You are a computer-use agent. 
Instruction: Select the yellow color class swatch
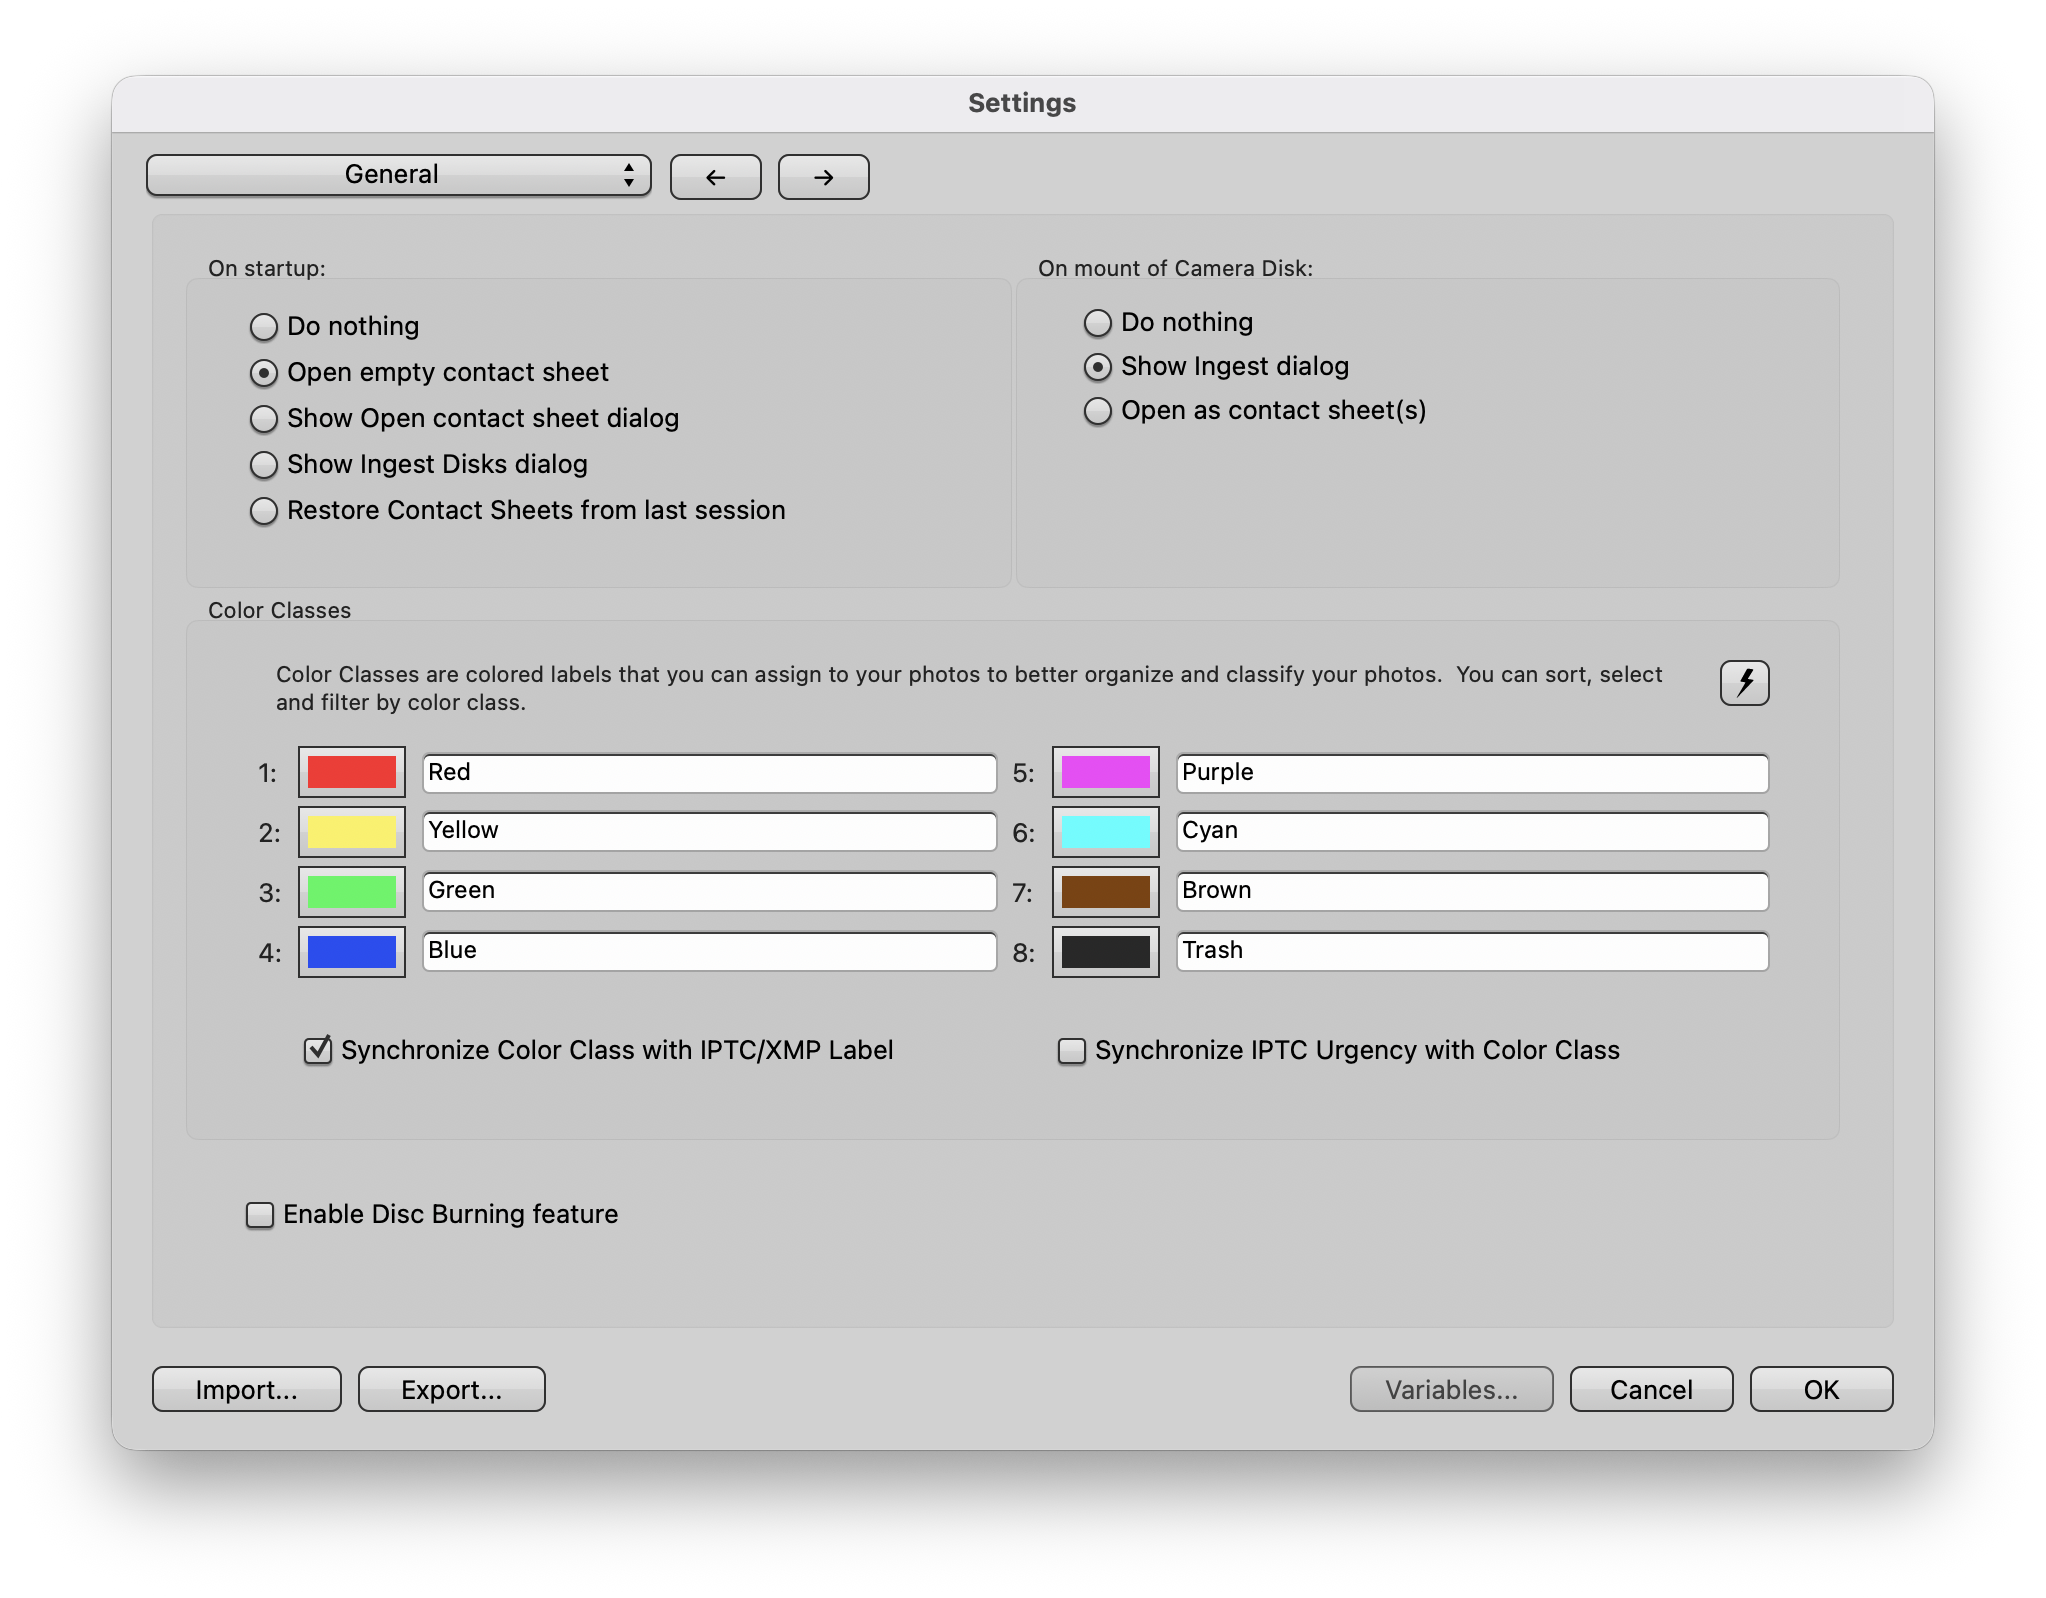tap(351, 832)
